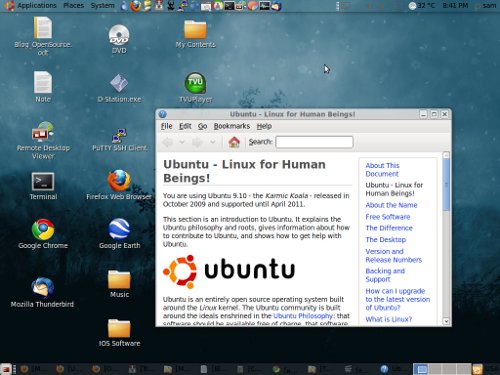The image size is (500, 375).
Task: Open Remote Desktop Viewer launcher
Action: [x=43, y=140]
